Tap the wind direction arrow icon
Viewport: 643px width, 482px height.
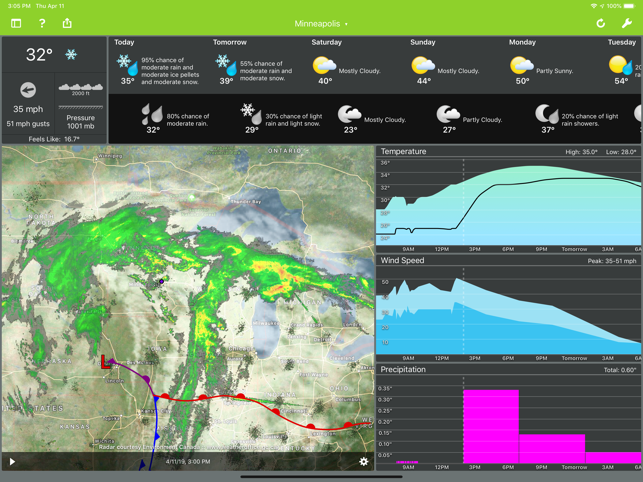28,90
